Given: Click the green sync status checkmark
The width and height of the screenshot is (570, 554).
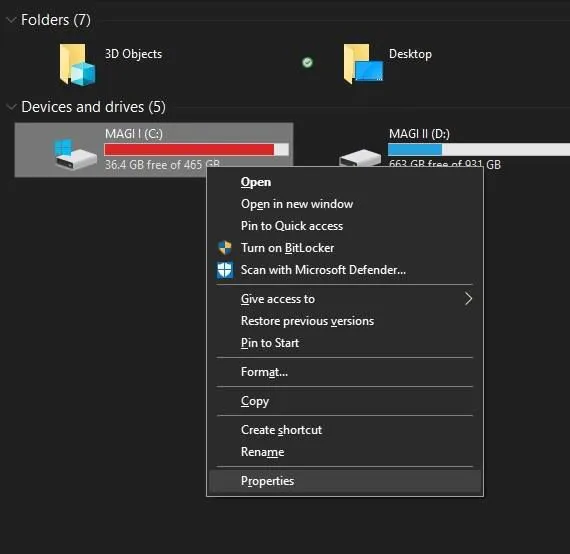Looking at the screenshot, I should pyautogui.click(x=307, y=63).
